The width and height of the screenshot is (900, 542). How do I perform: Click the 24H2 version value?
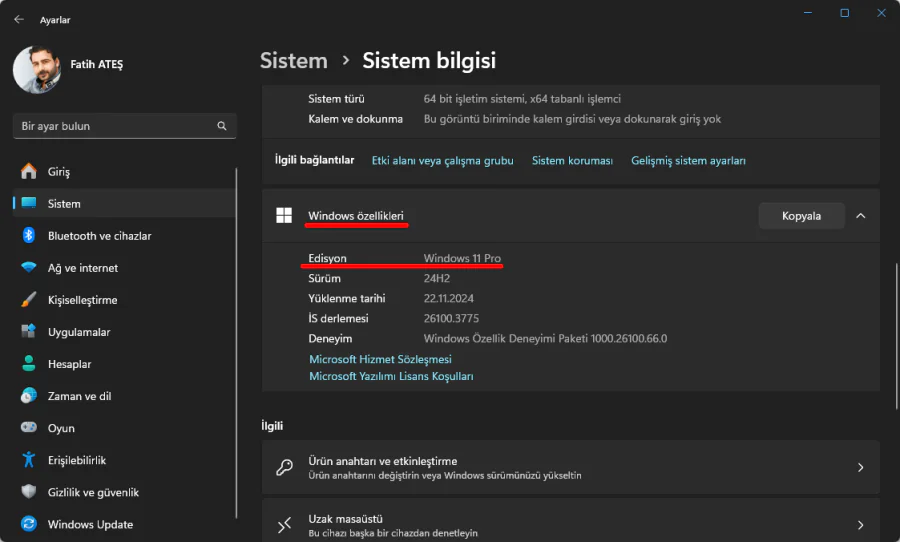(x=437, y=278)
